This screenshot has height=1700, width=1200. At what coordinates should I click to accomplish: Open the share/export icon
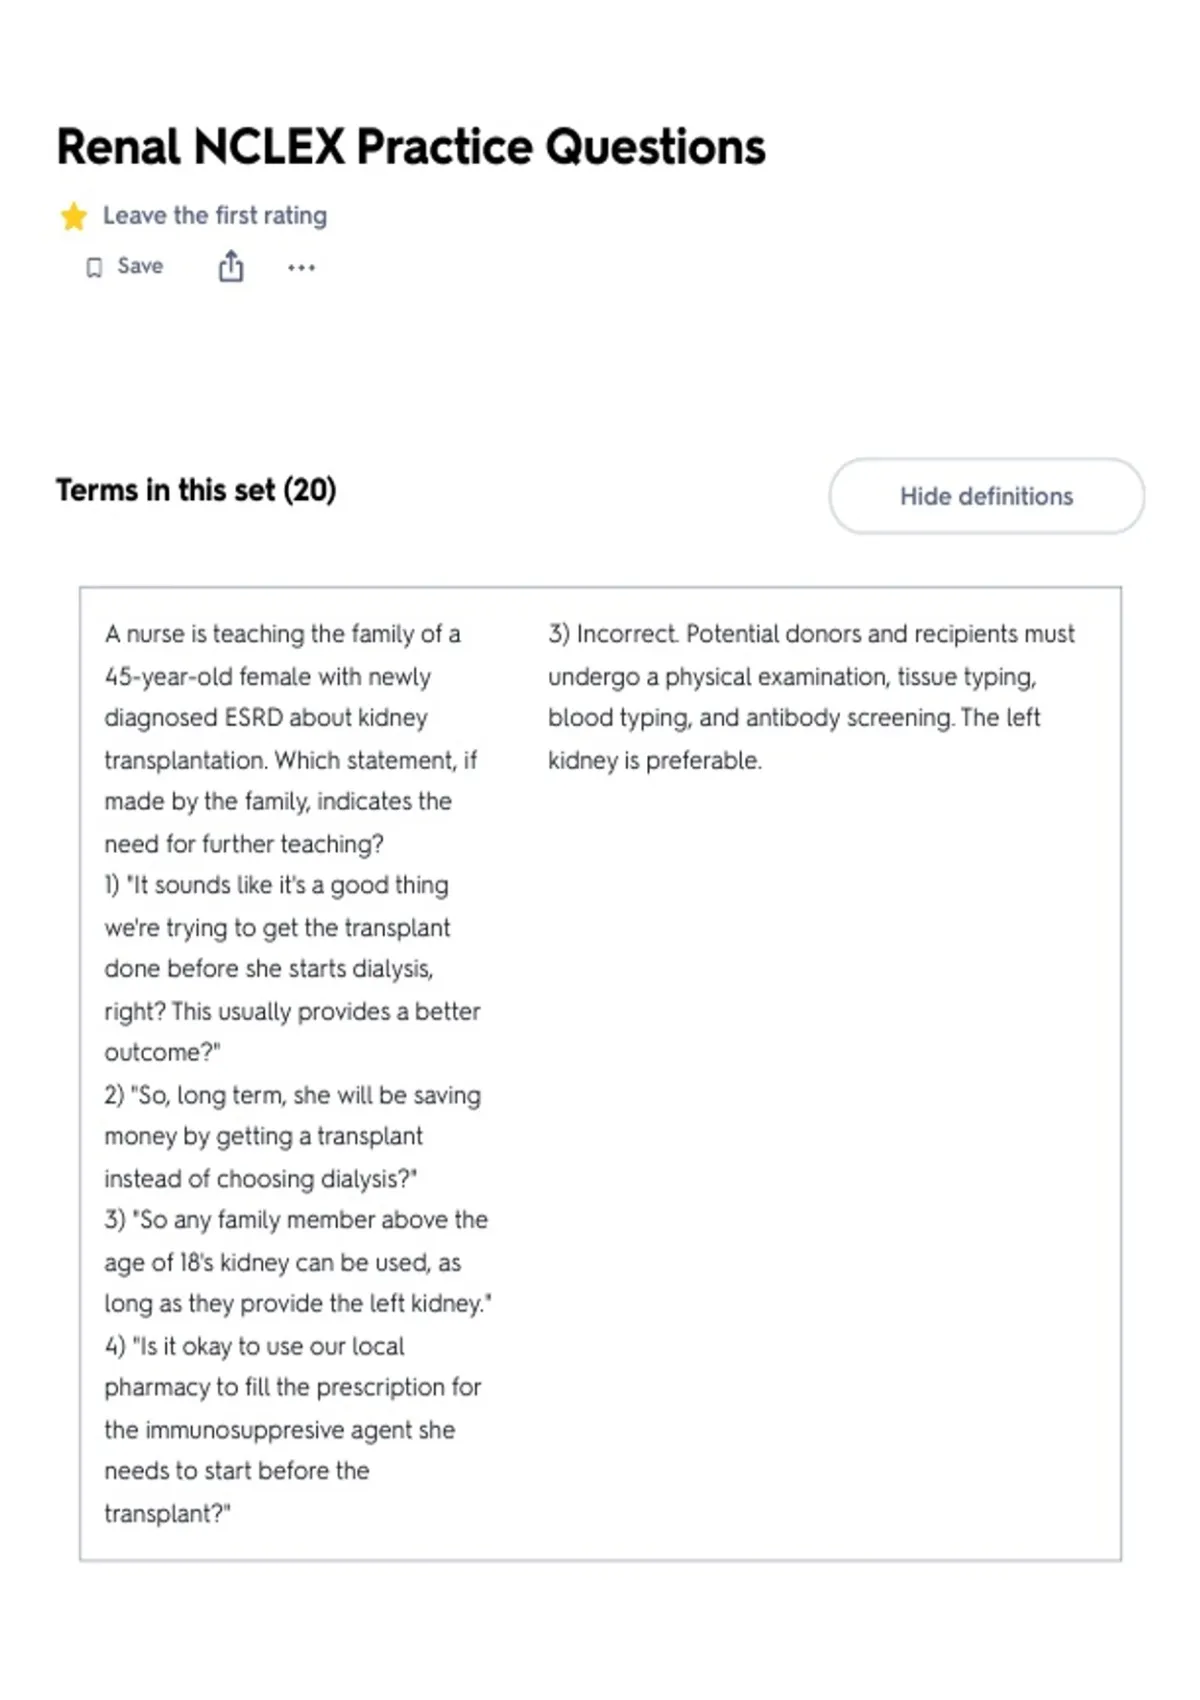point(231,266)
